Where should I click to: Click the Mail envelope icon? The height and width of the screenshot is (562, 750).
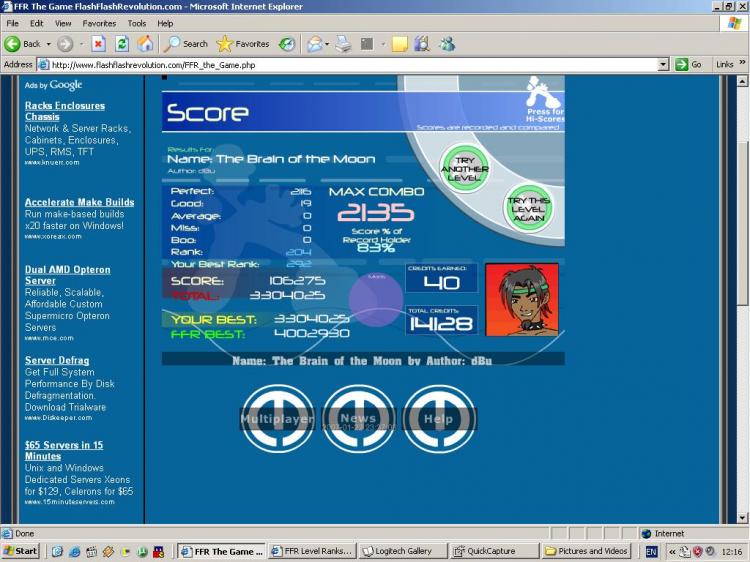click(x=314, y=44)
